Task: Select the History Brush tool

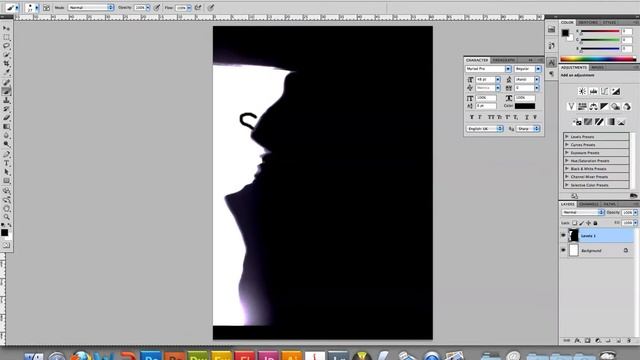Action: tap(6, 109)
